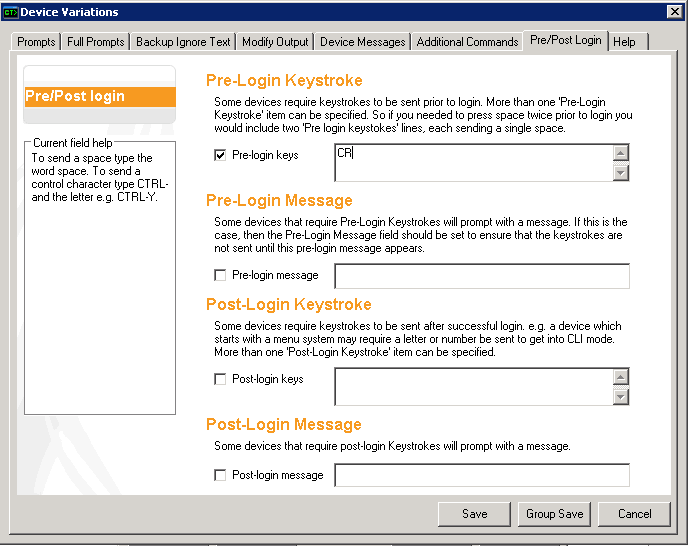Check the Post-login message checkbox
The width and height of the screenshot is (688, 546).
pos(220,475)
